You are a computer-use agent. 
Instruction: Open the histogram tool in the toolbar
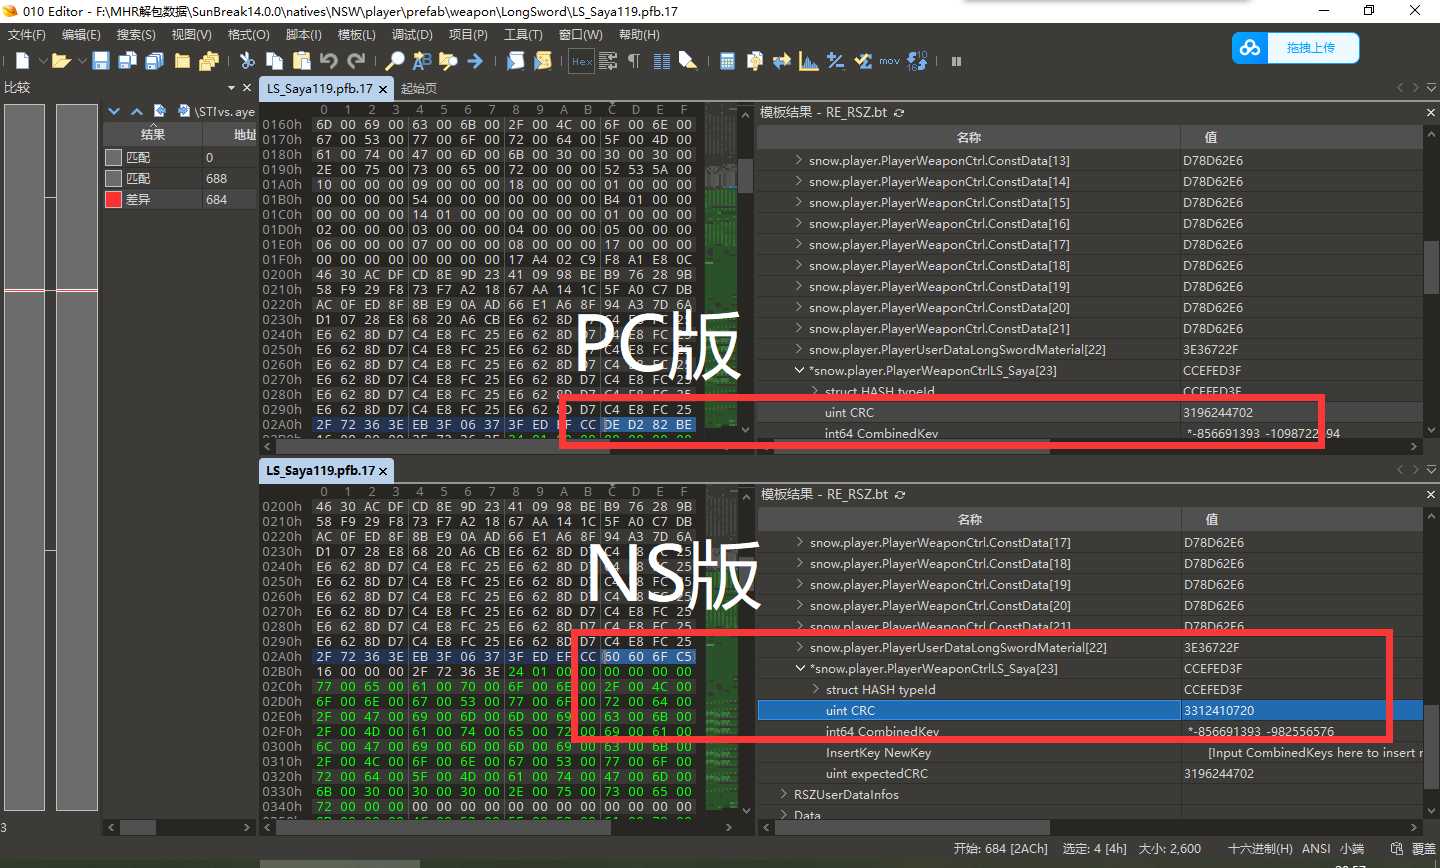point(808,61)
